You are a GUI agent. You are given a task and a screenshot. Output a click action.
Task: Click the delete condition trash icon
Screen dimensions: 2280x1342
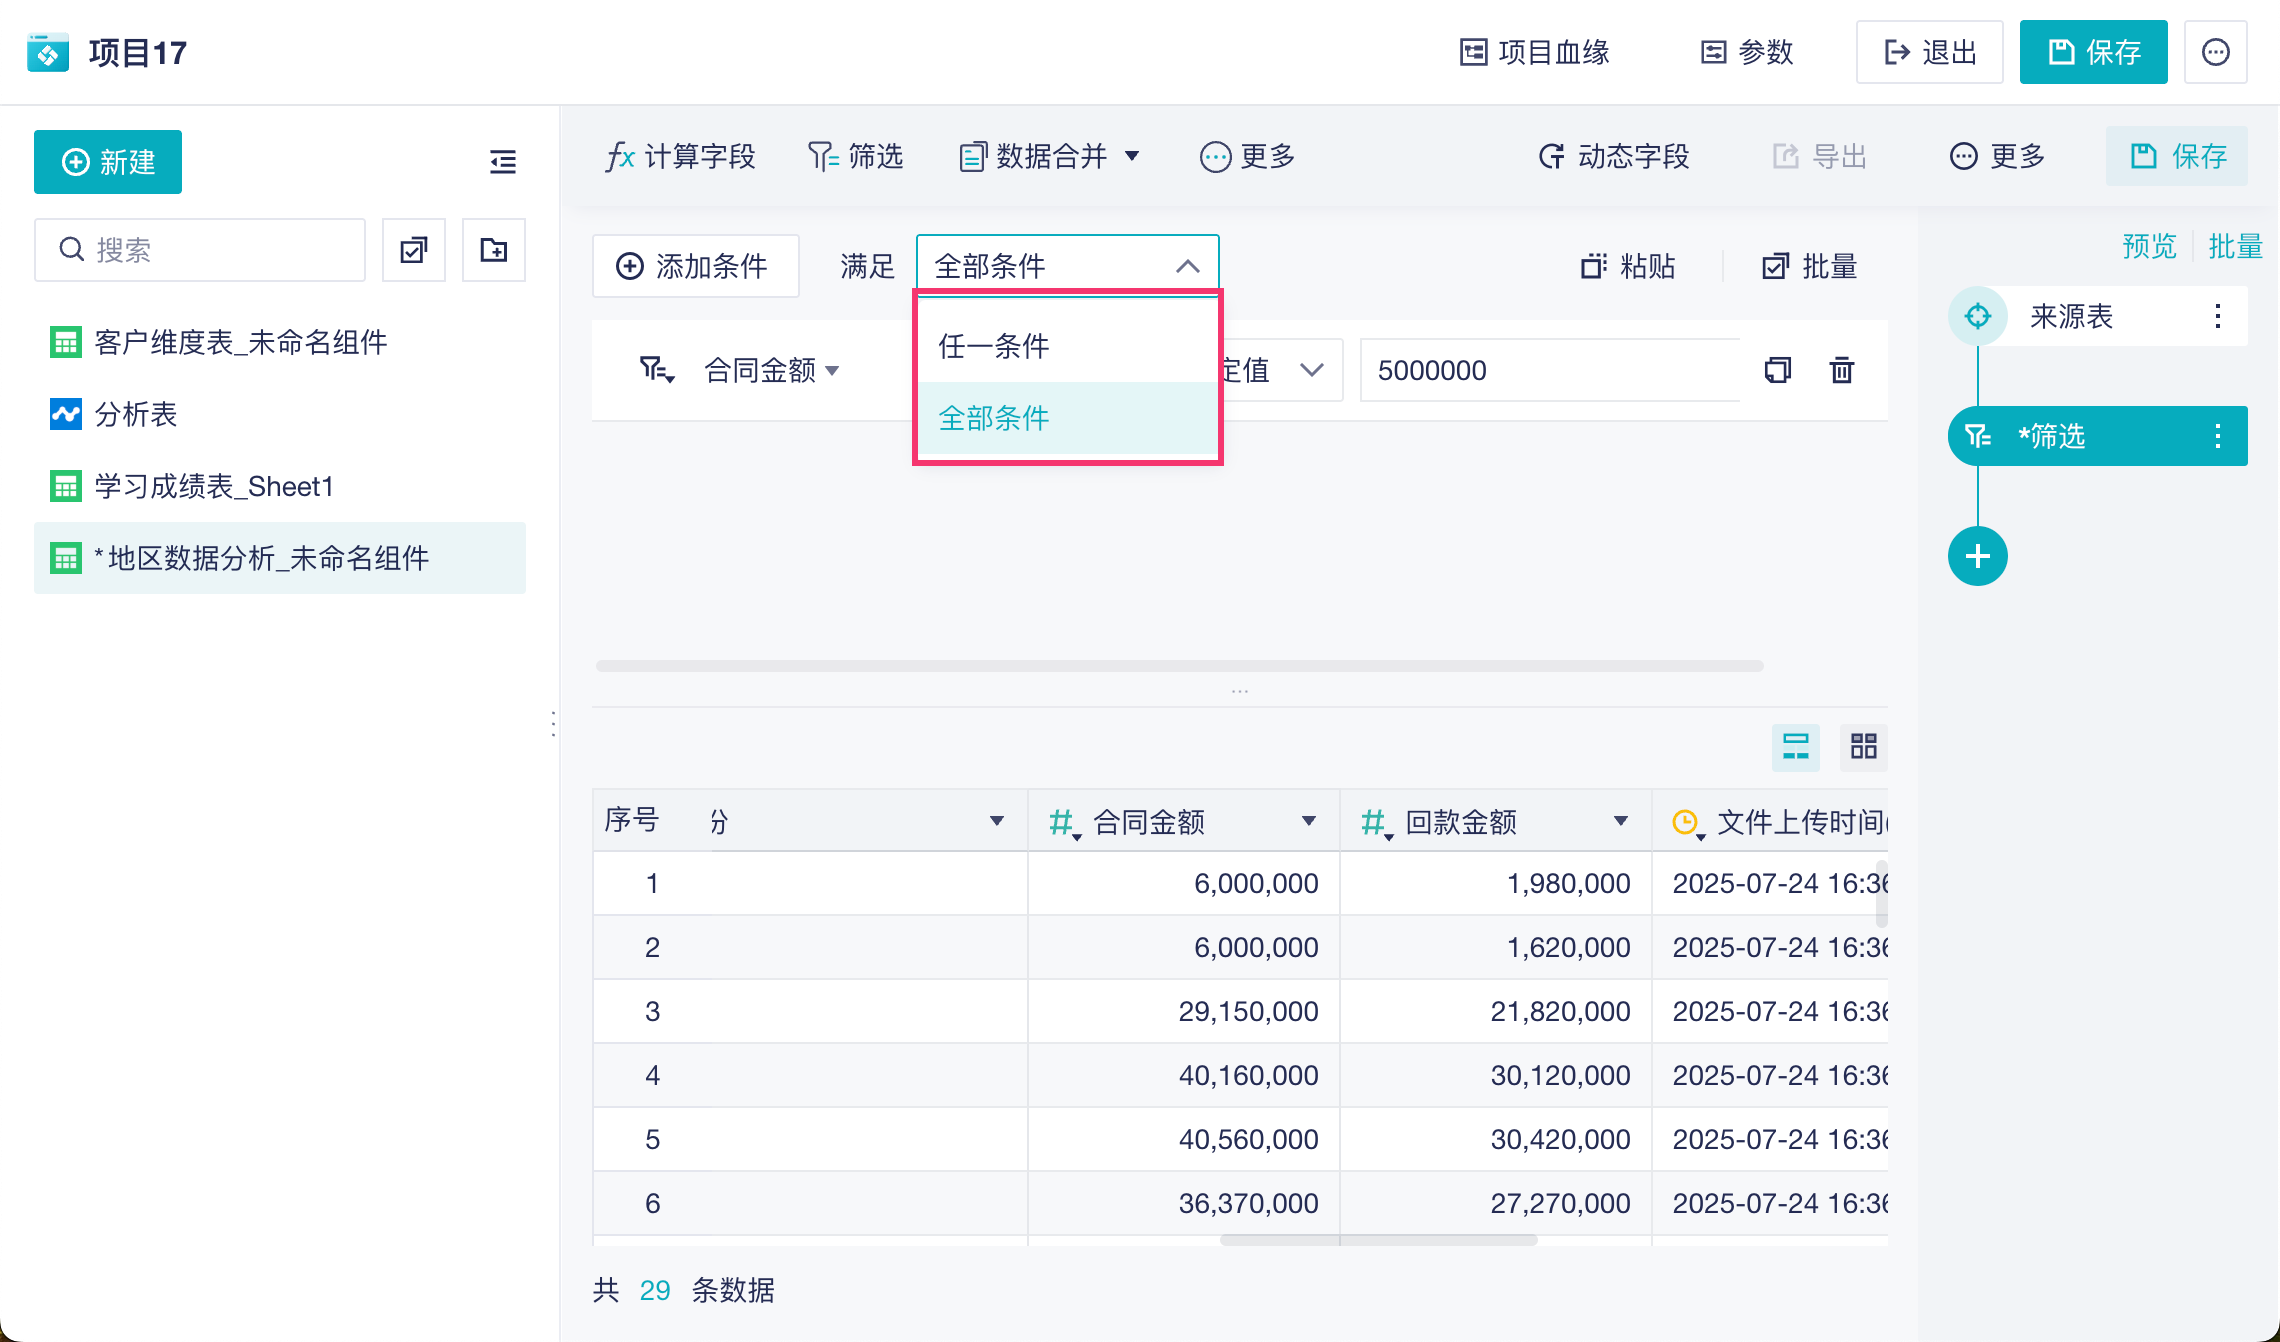coord(1841,370)
